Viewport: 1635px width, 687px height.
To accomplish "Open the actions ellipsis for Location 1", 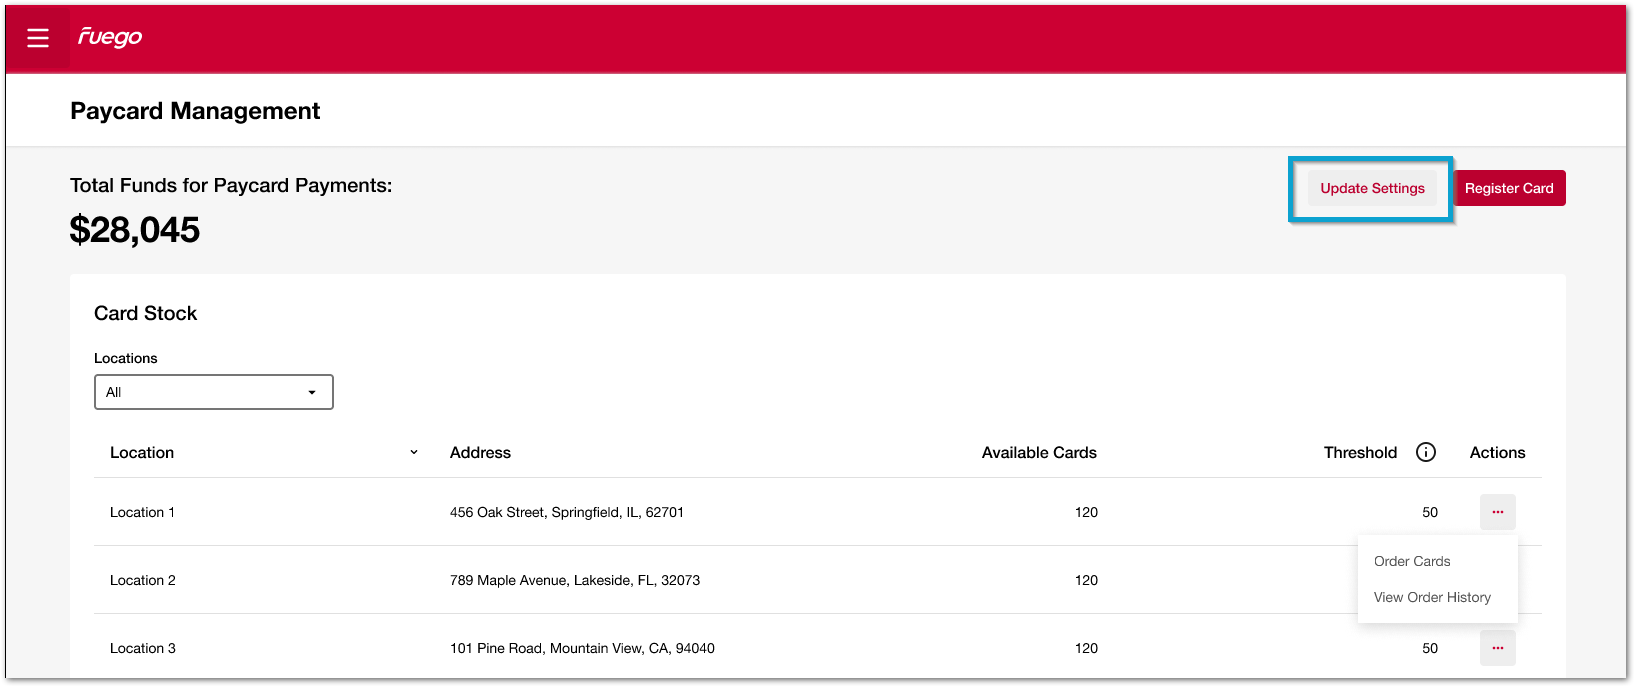I will tap(1497, 512).
